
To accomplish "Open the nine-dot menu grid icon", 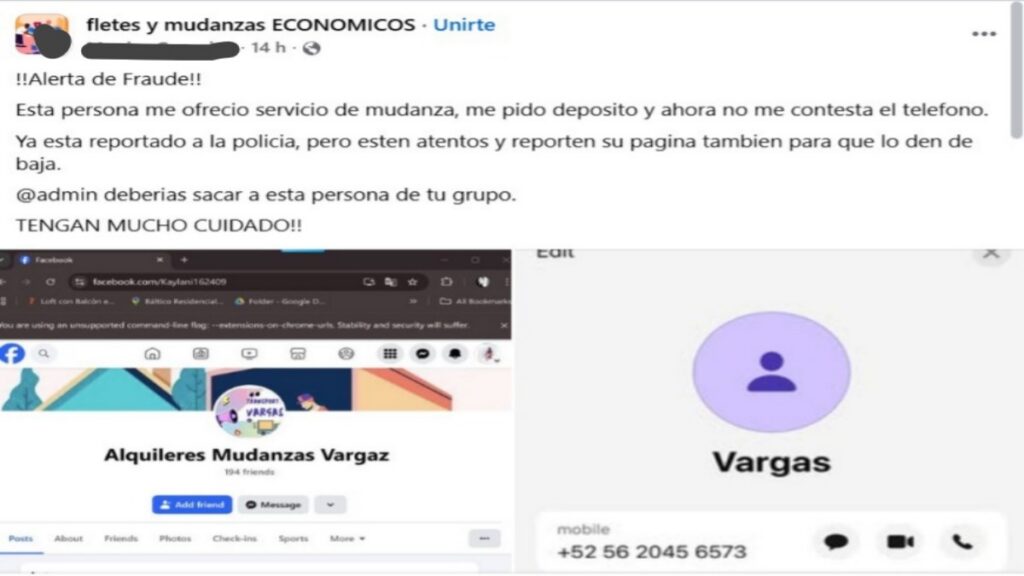I will point(390,353).
